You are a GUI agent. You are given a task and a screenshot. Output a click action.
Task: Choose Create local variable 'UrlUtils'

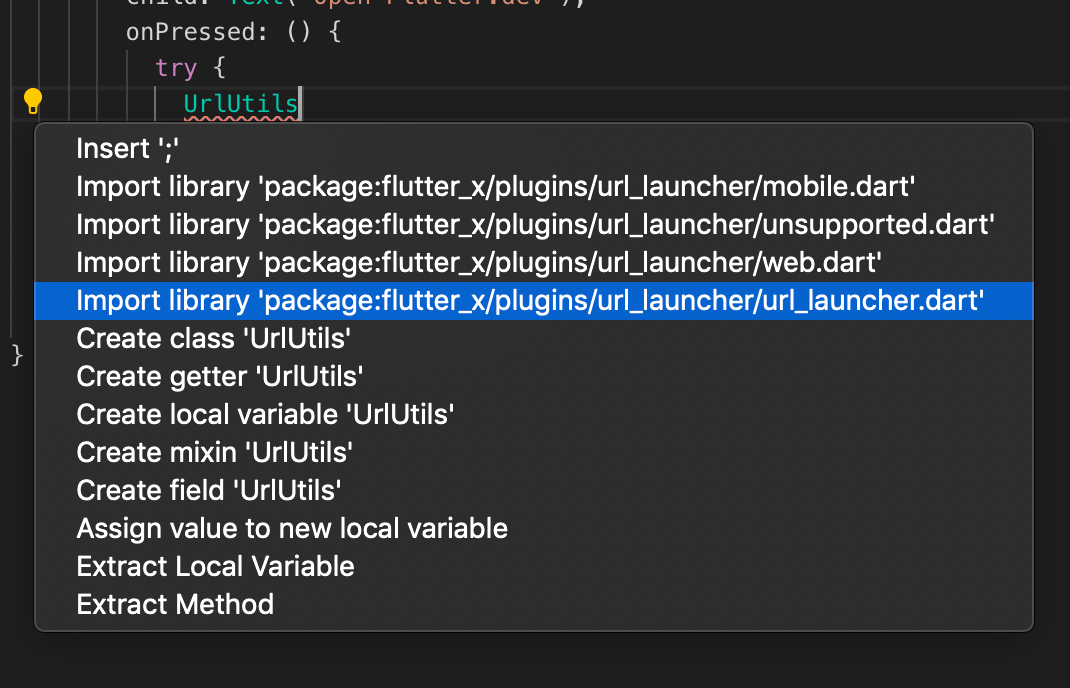(x=534, y=414)
